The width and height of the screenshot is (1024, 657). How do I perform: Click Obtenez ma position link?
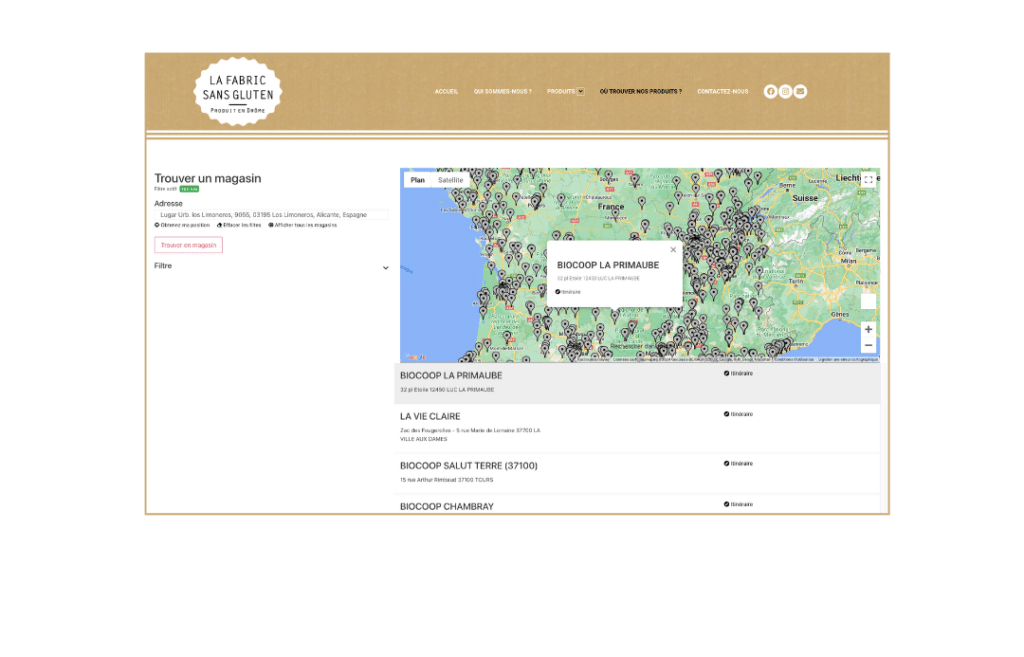coord(182,225)
